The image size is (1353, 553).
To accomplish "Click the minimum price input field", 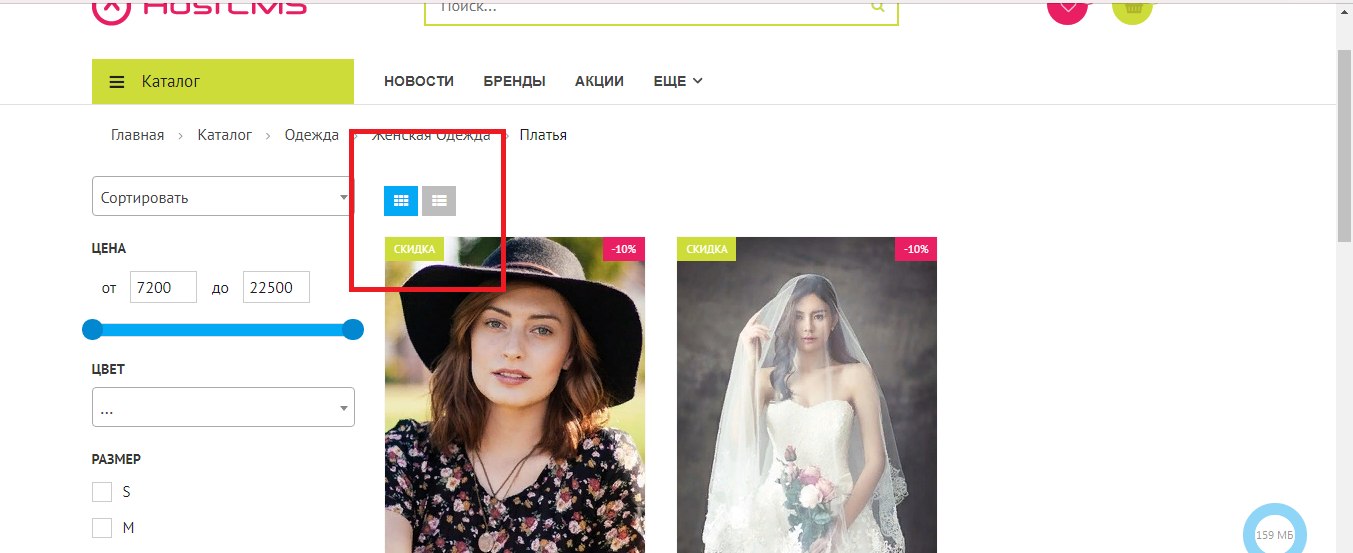I will pyautogui.click(x=163, y=287).
